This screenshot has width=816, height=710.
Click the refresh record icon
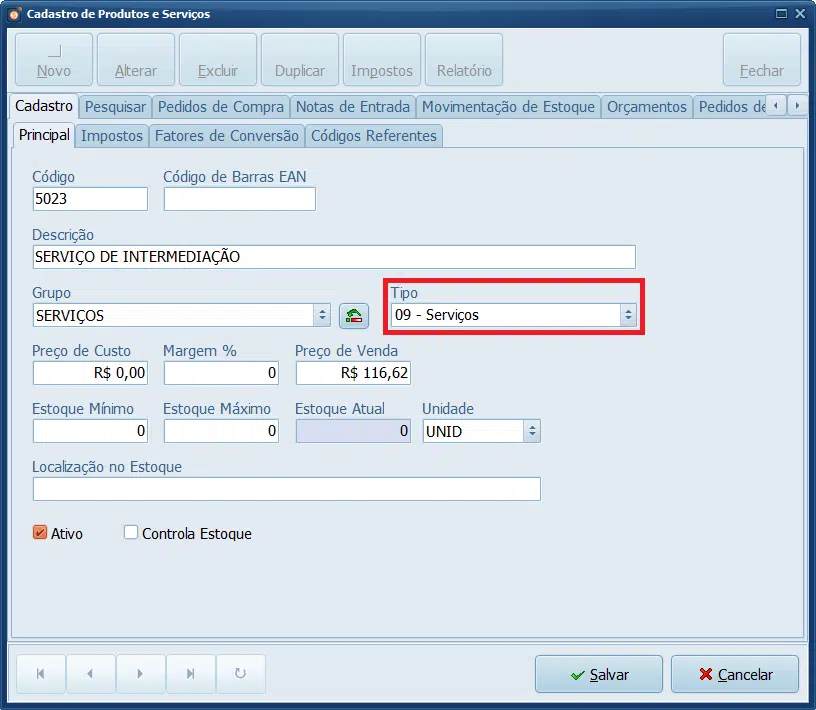[240, 674]
